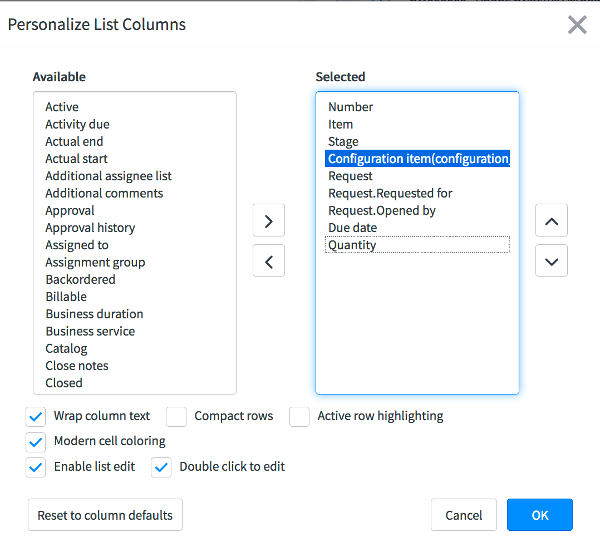
Task: Uncheck the Enable list edit option
Action: click(36, 467)
